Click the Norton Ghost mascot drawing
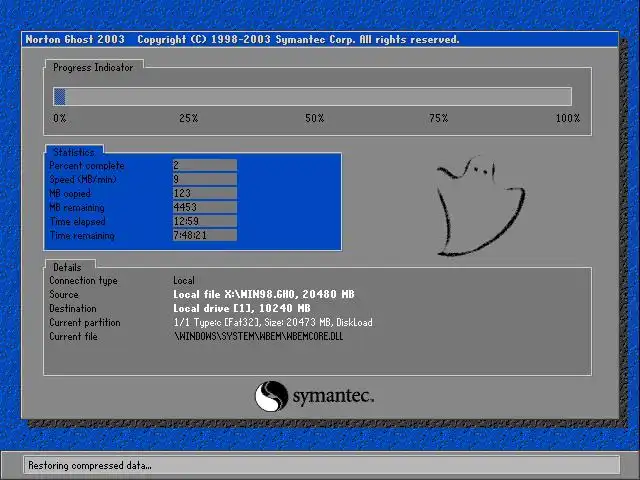Viewport: 640px width, 480px height. tap(480, 206)
